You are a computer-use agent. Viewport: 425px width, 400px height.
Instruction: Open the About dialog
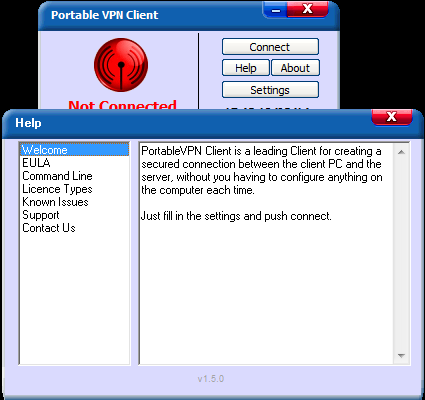pos(295,68)
